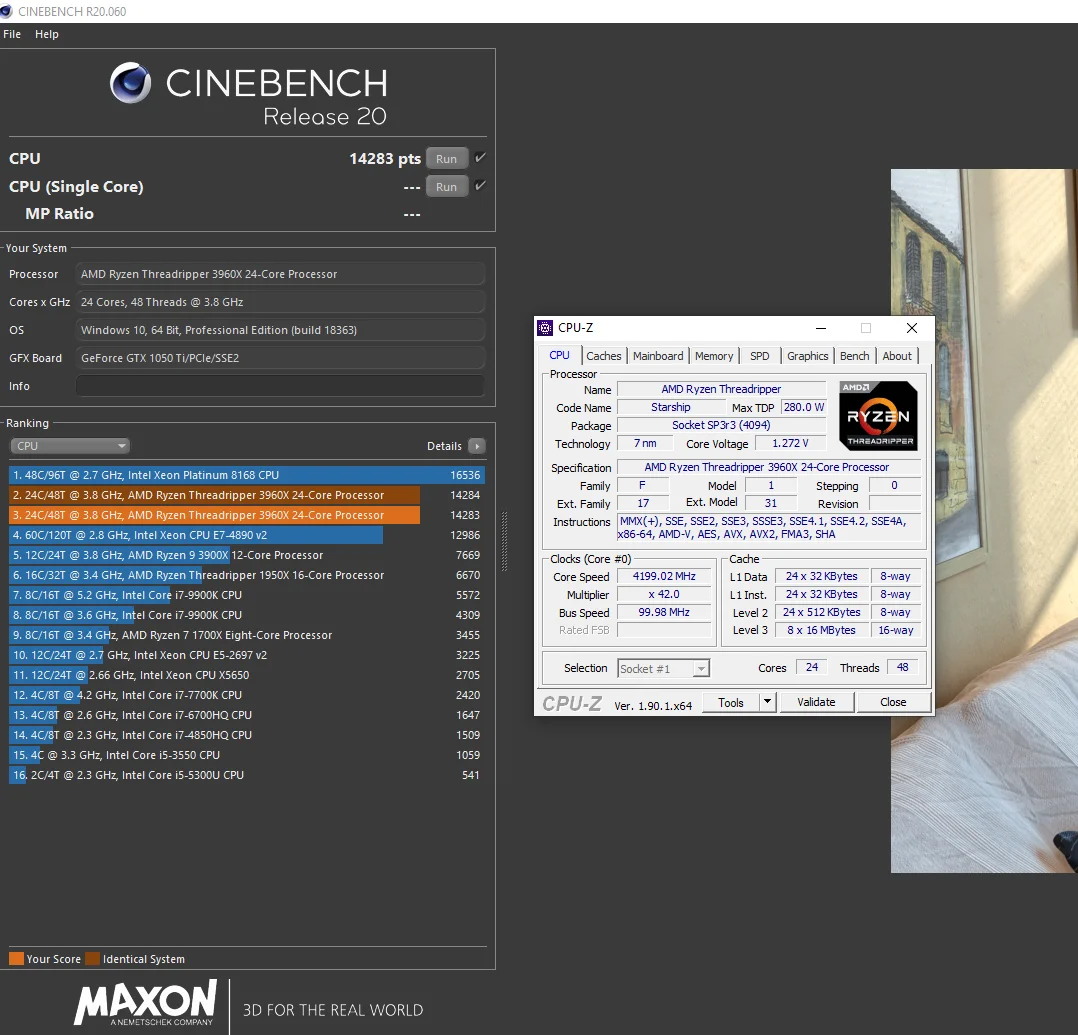Select ranking row with score 14283

247,515
